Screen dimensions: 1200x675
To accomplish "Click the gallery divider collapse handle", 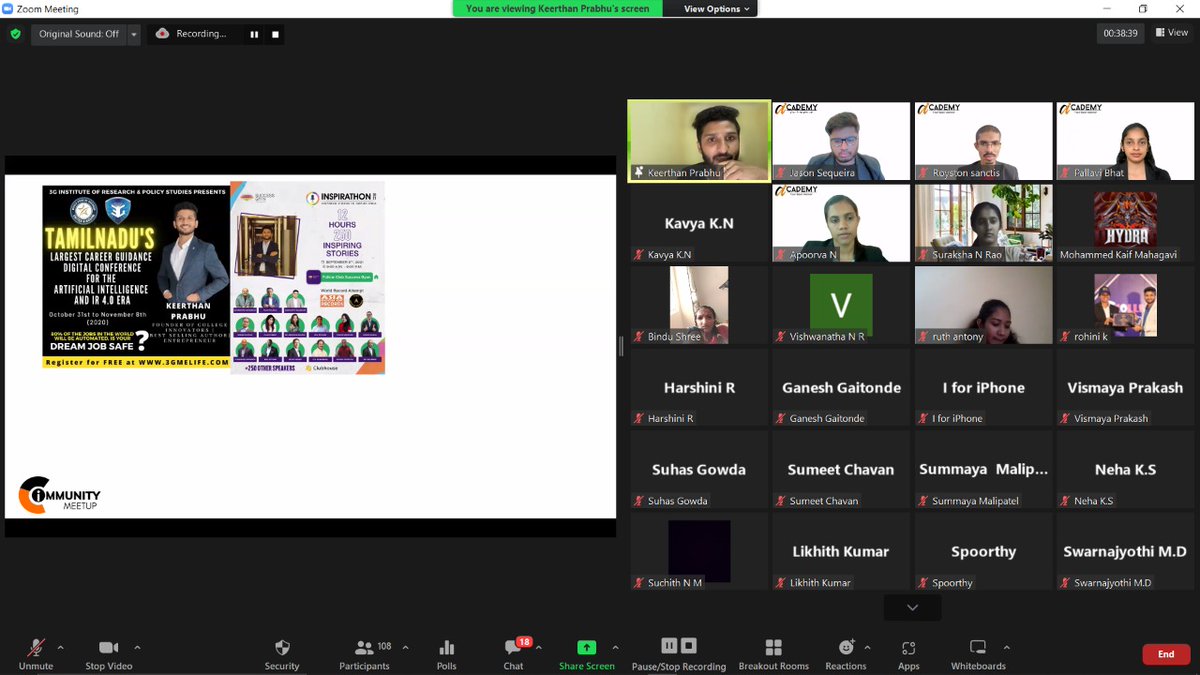I will 621,346.
